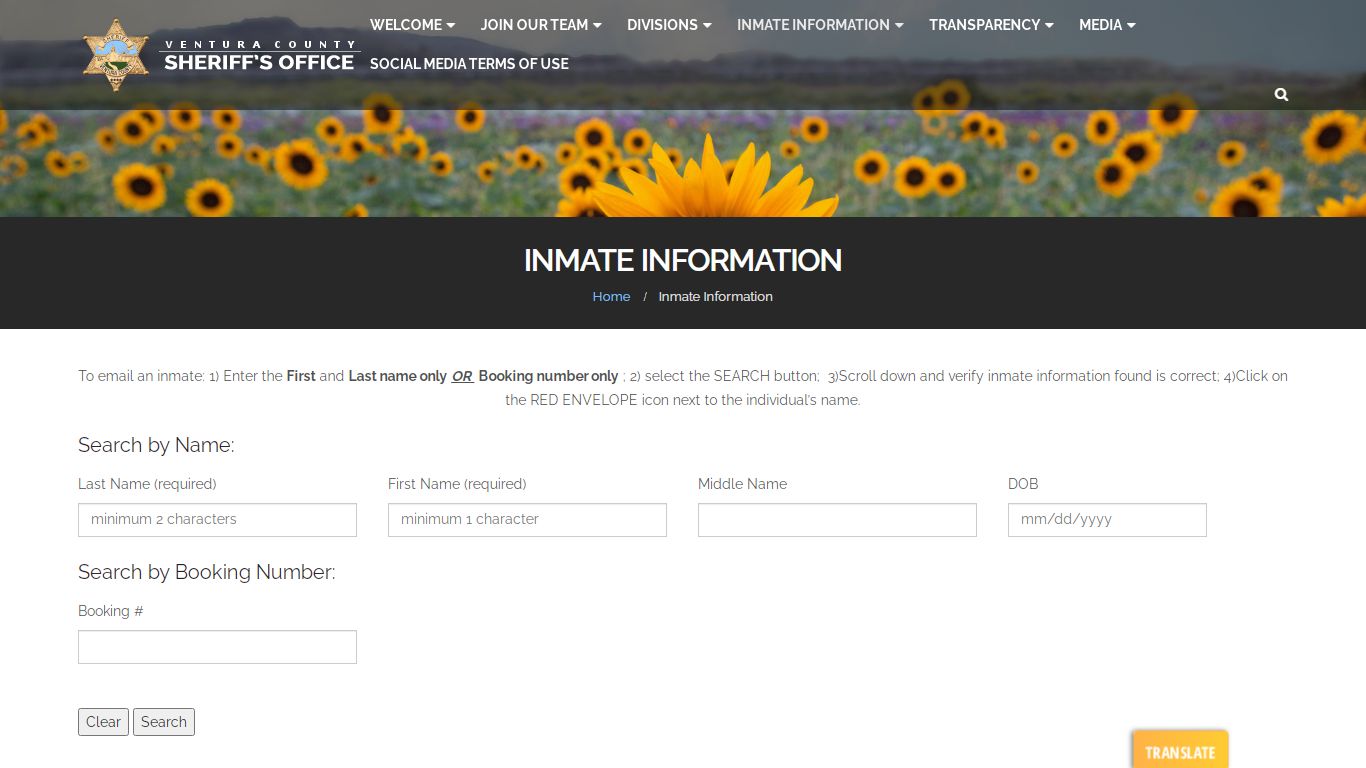
Task: Submit with the Search button
Action: [x=164, y=722]
